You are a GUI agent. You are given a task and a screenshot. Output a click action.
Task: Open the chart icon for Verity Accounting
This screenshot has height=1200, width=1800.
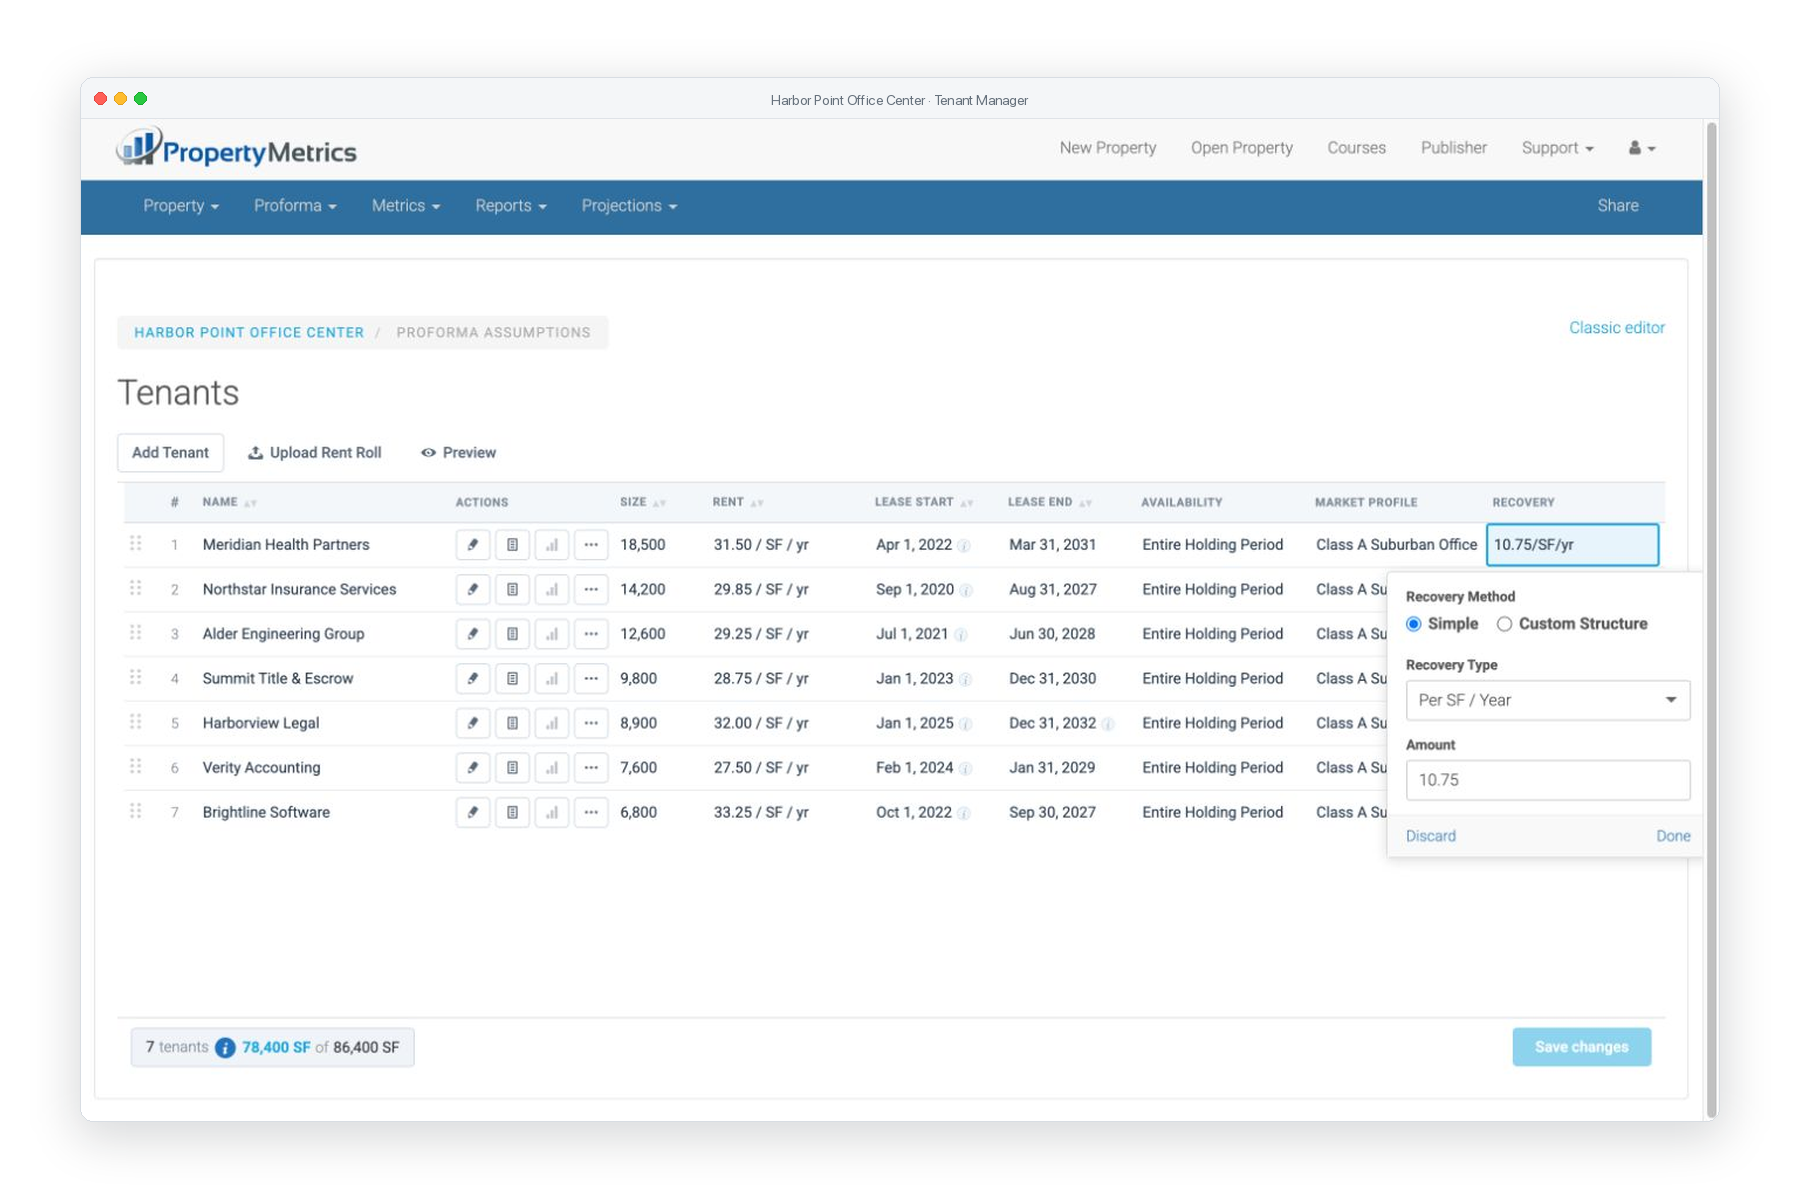552,768
